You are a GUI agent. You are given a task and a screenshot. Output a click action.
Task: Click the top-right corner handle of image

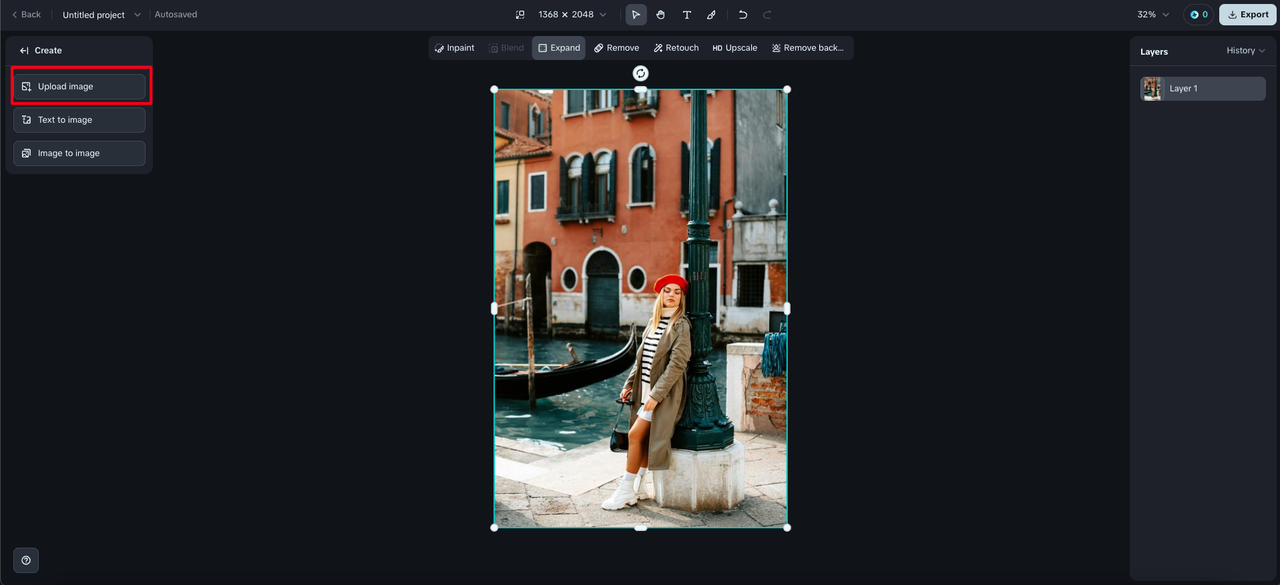(787, 90)
